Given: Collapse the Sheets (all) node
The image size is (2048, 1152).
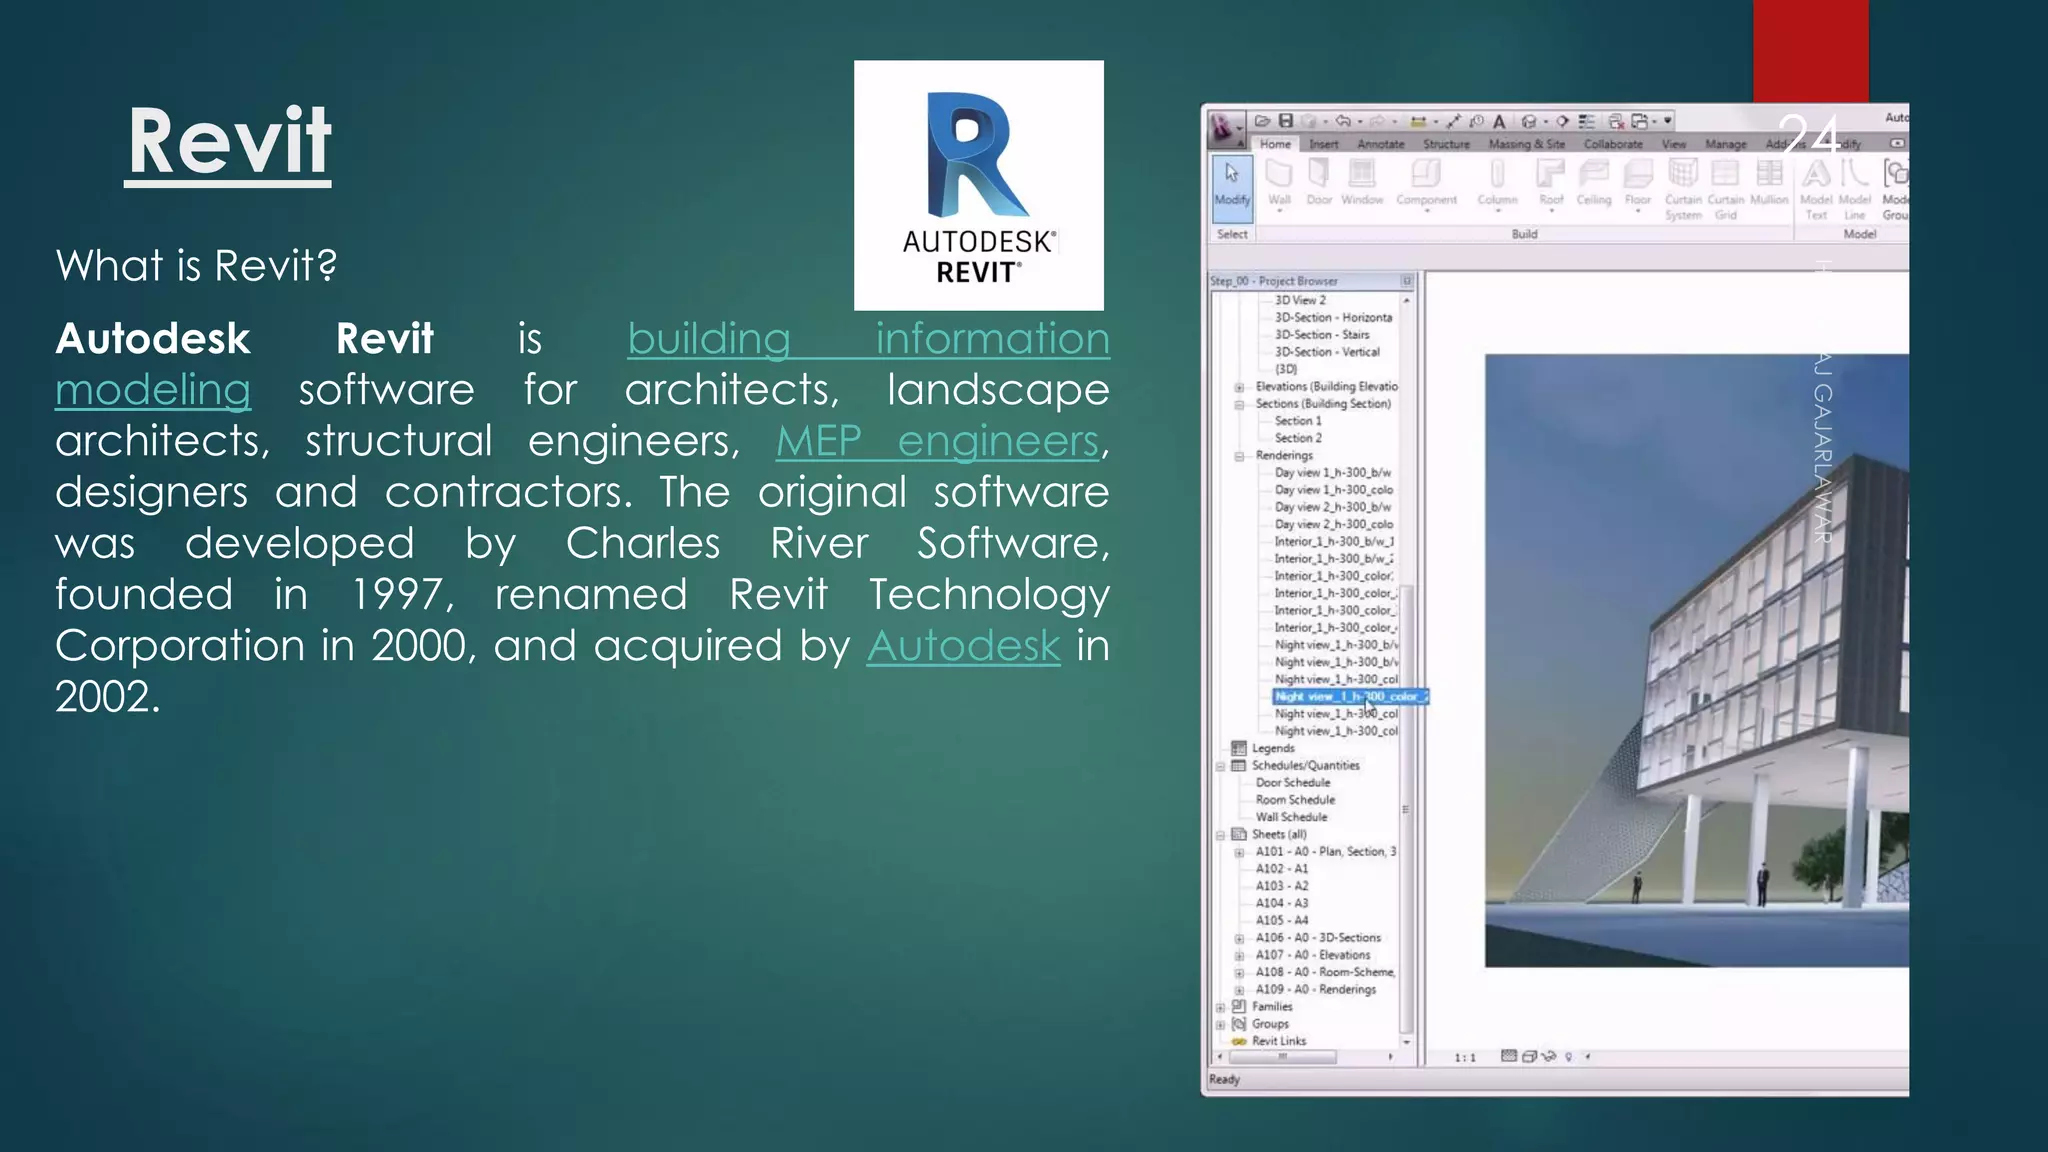Looking at the screenshot, I should [x=1220, y=835].
